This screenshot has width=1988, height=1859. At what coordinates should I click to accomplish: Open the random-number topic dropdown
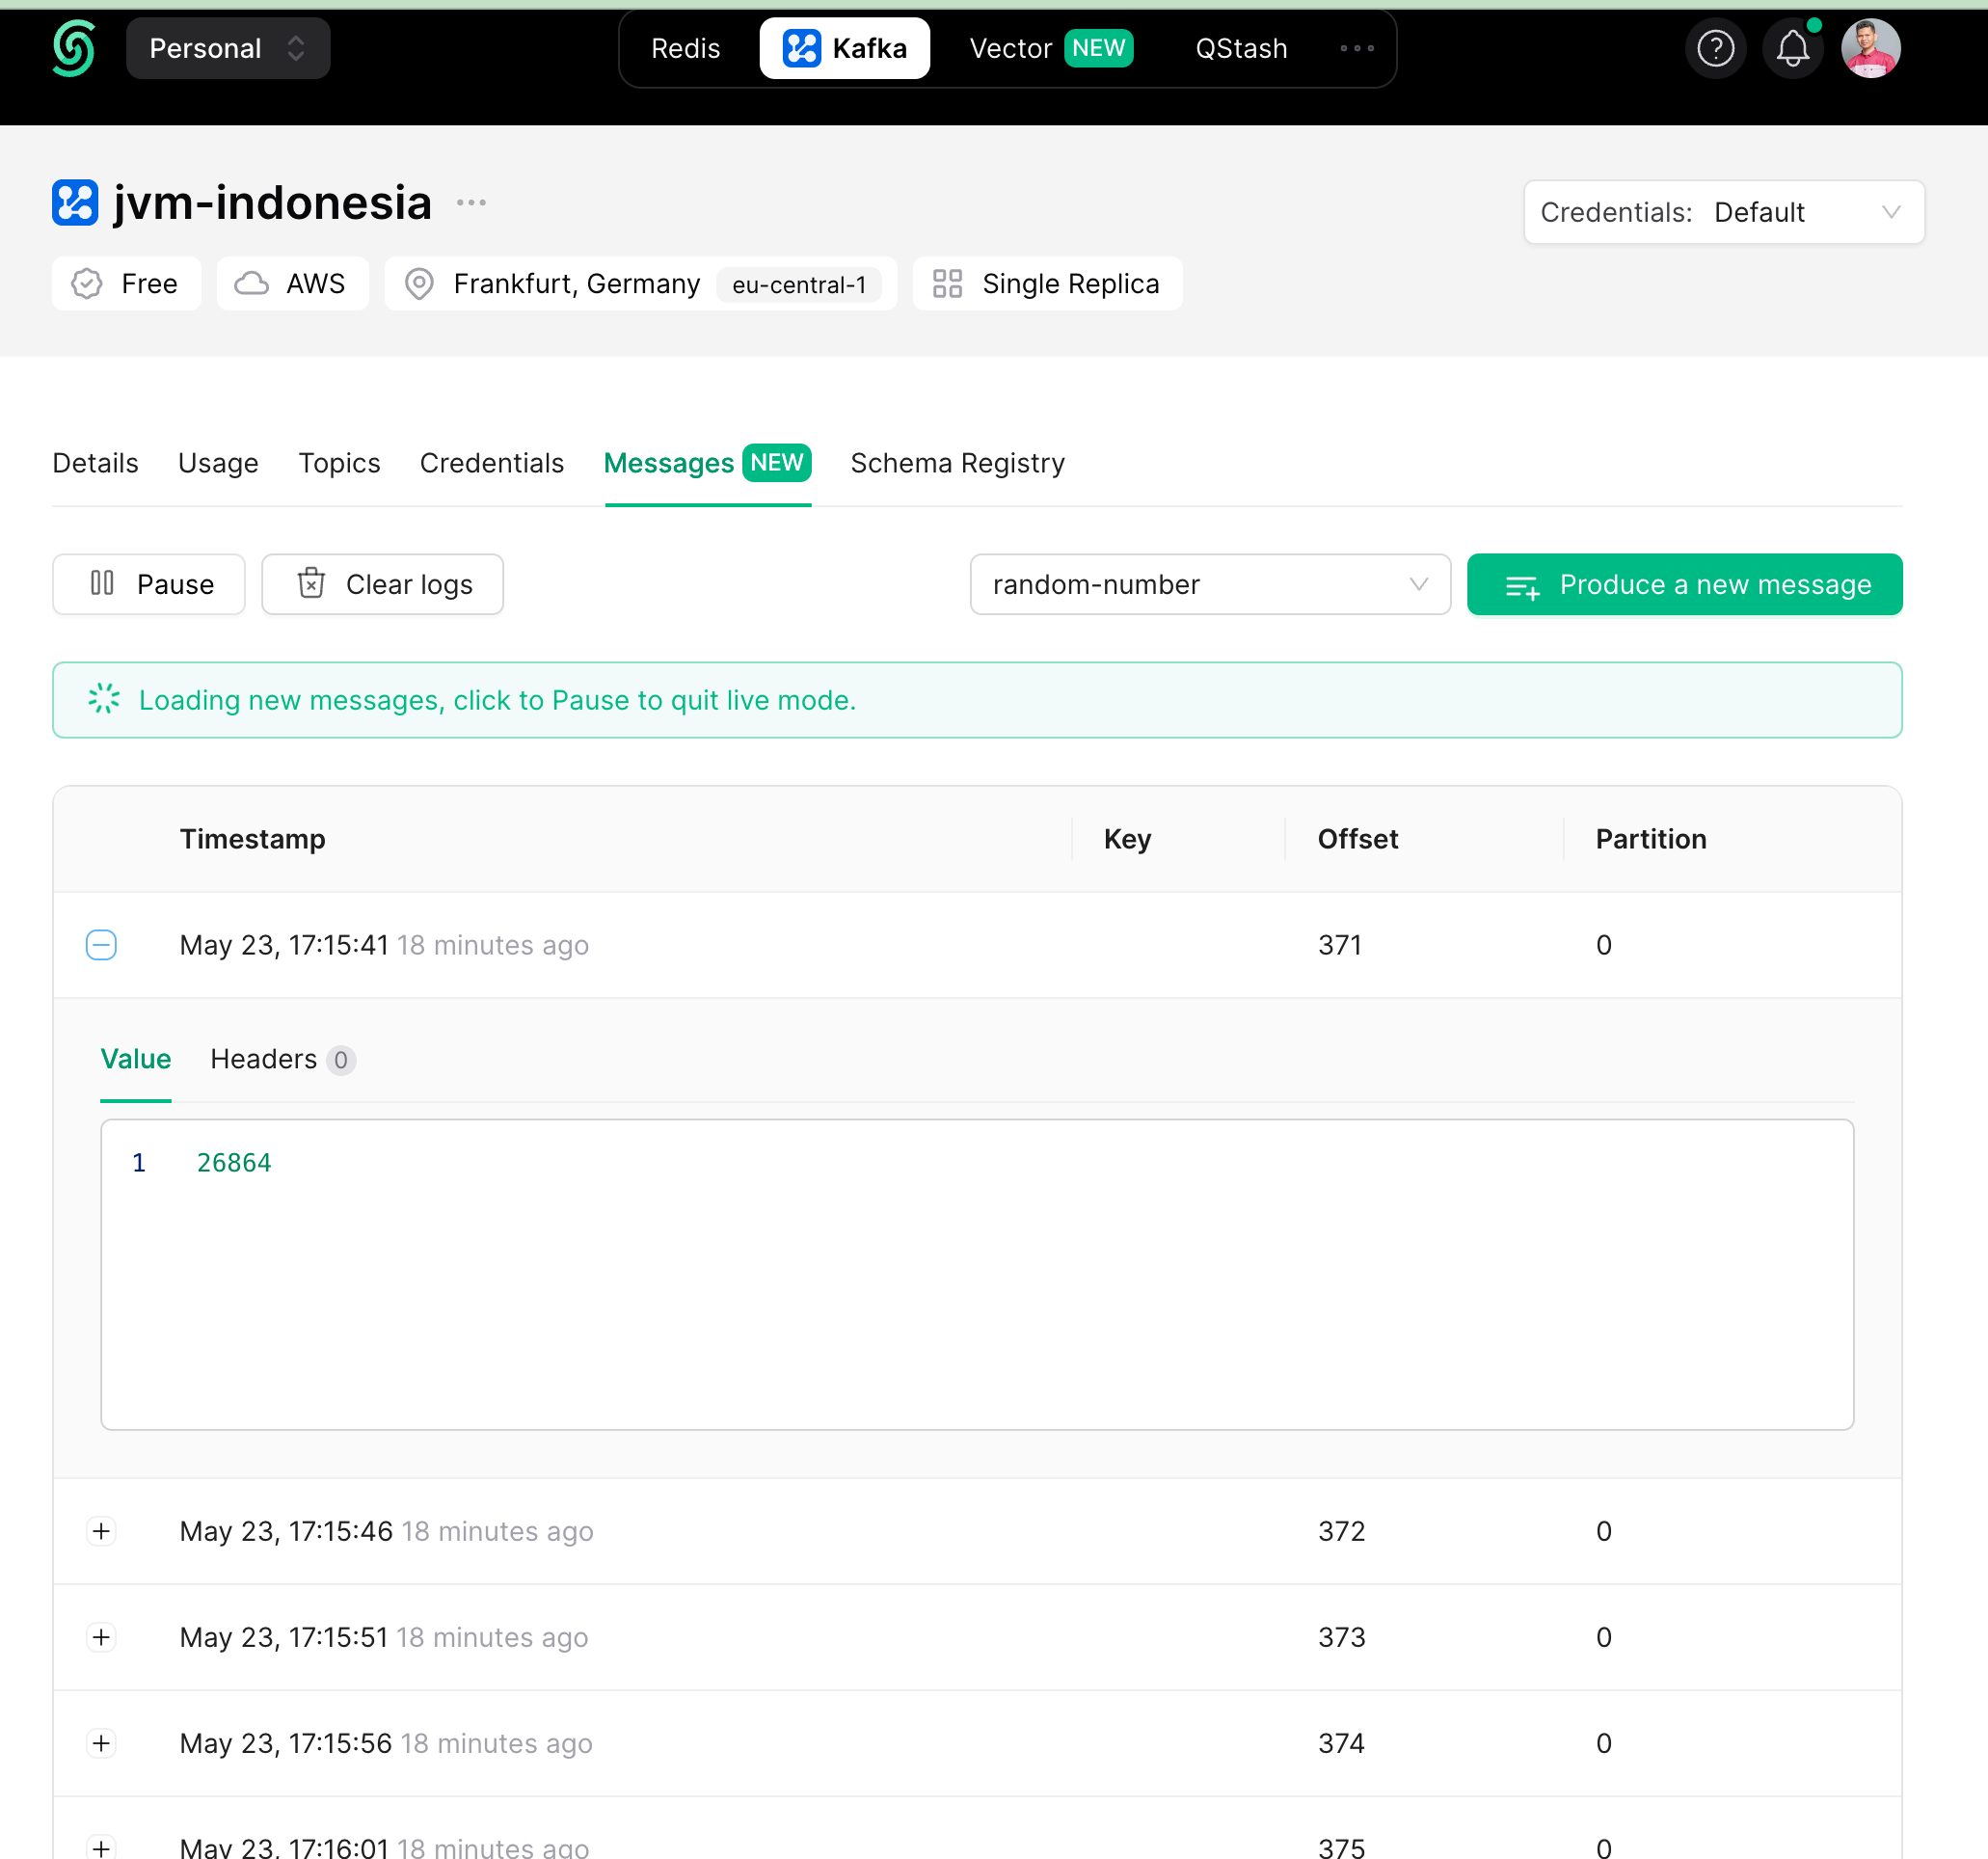click(1209, 584)
